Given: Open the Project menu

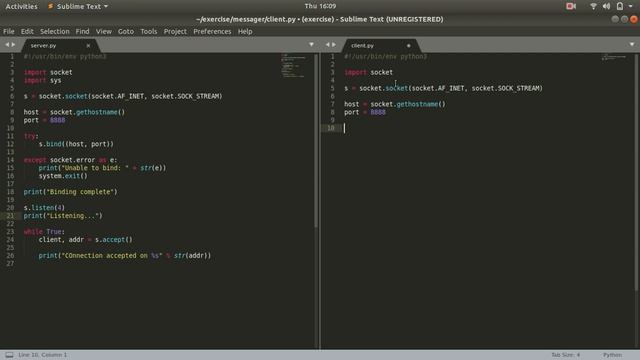Looking at the screenshot, I should pos(175,31).
